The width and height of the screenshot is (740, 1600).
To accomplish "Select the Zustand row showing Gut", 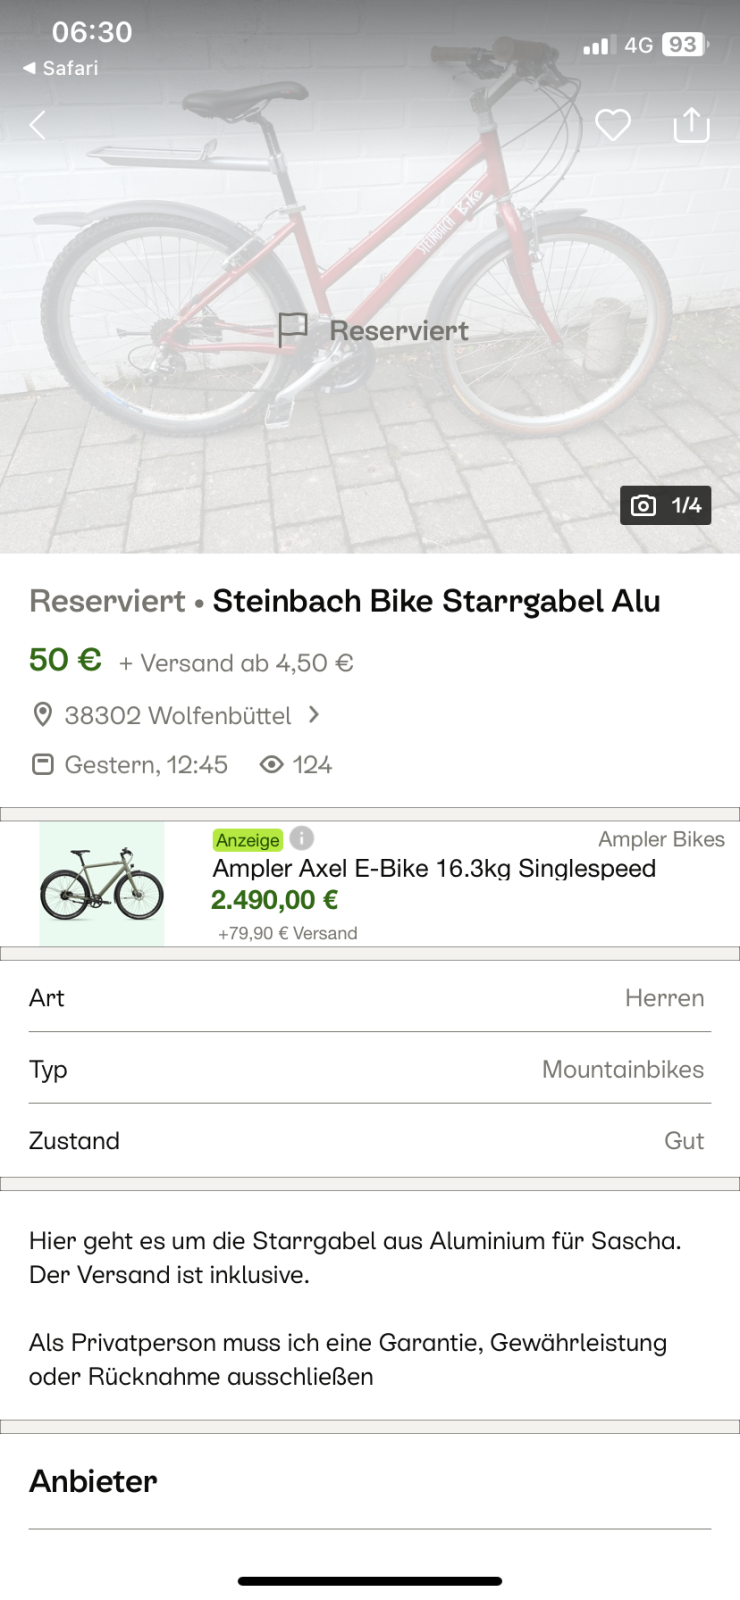I will click(x=370, y=1141).
